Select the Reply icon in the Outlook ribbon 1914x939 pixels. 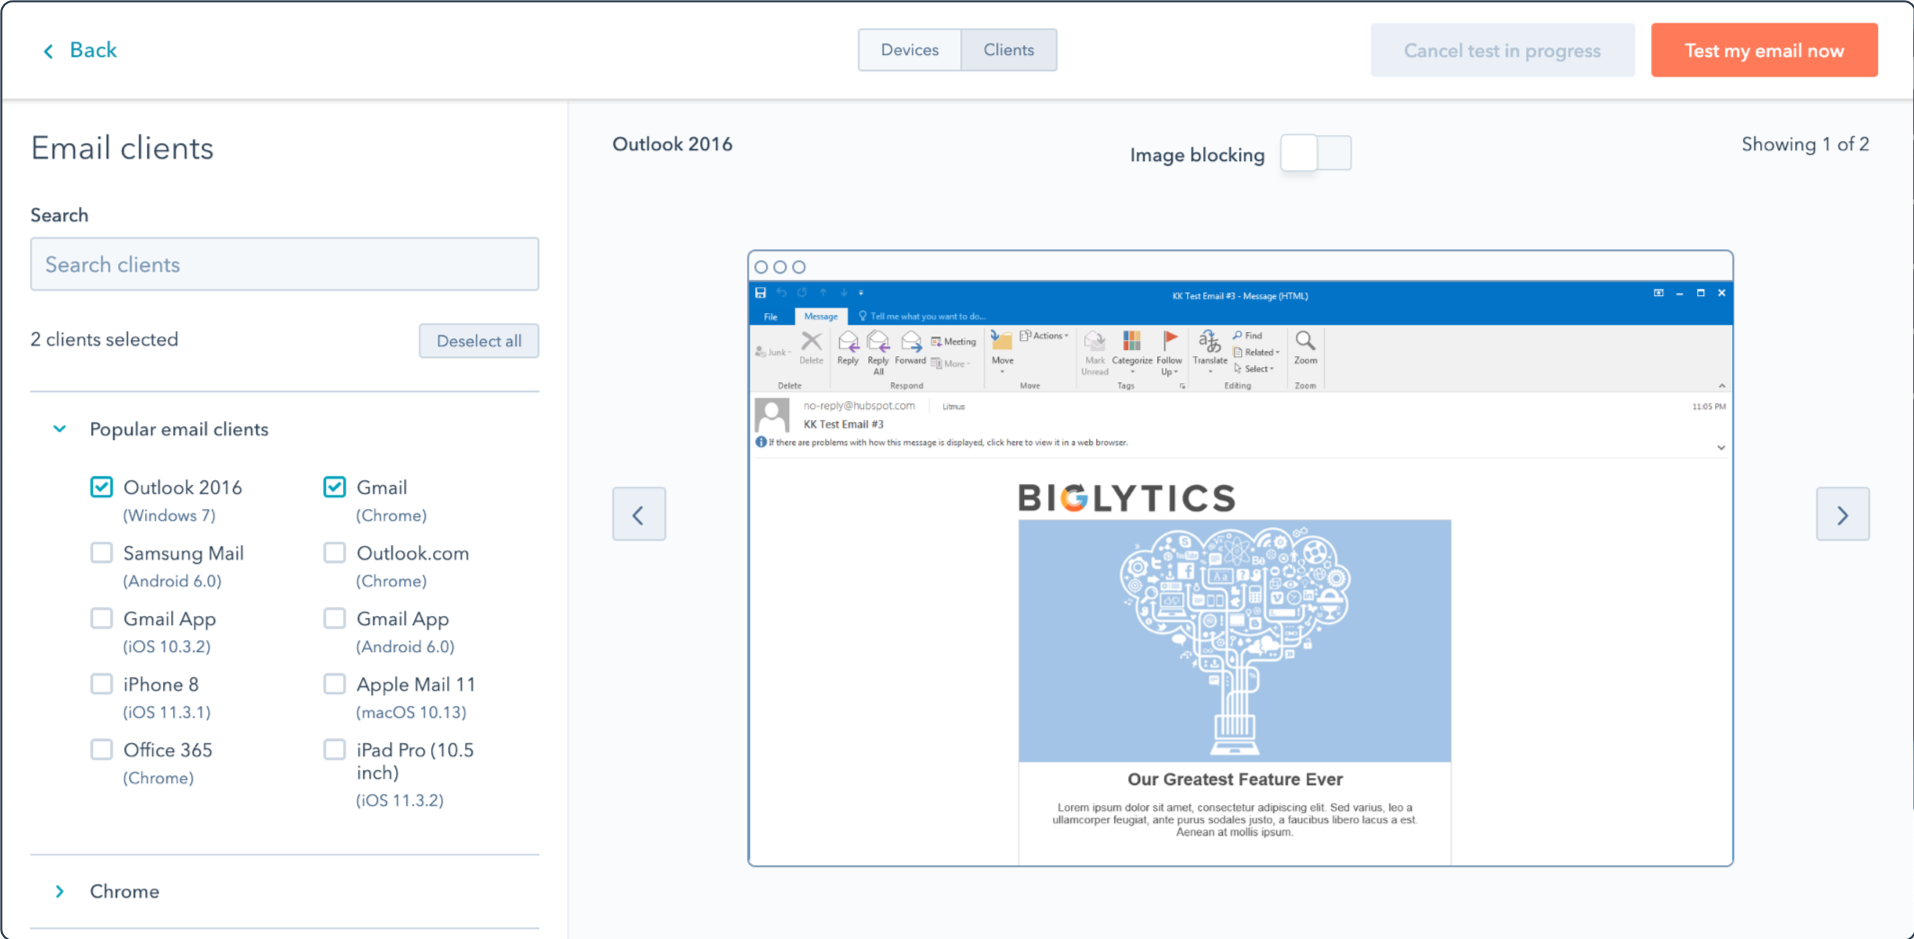pyautogui.click(x=849, y=342)
